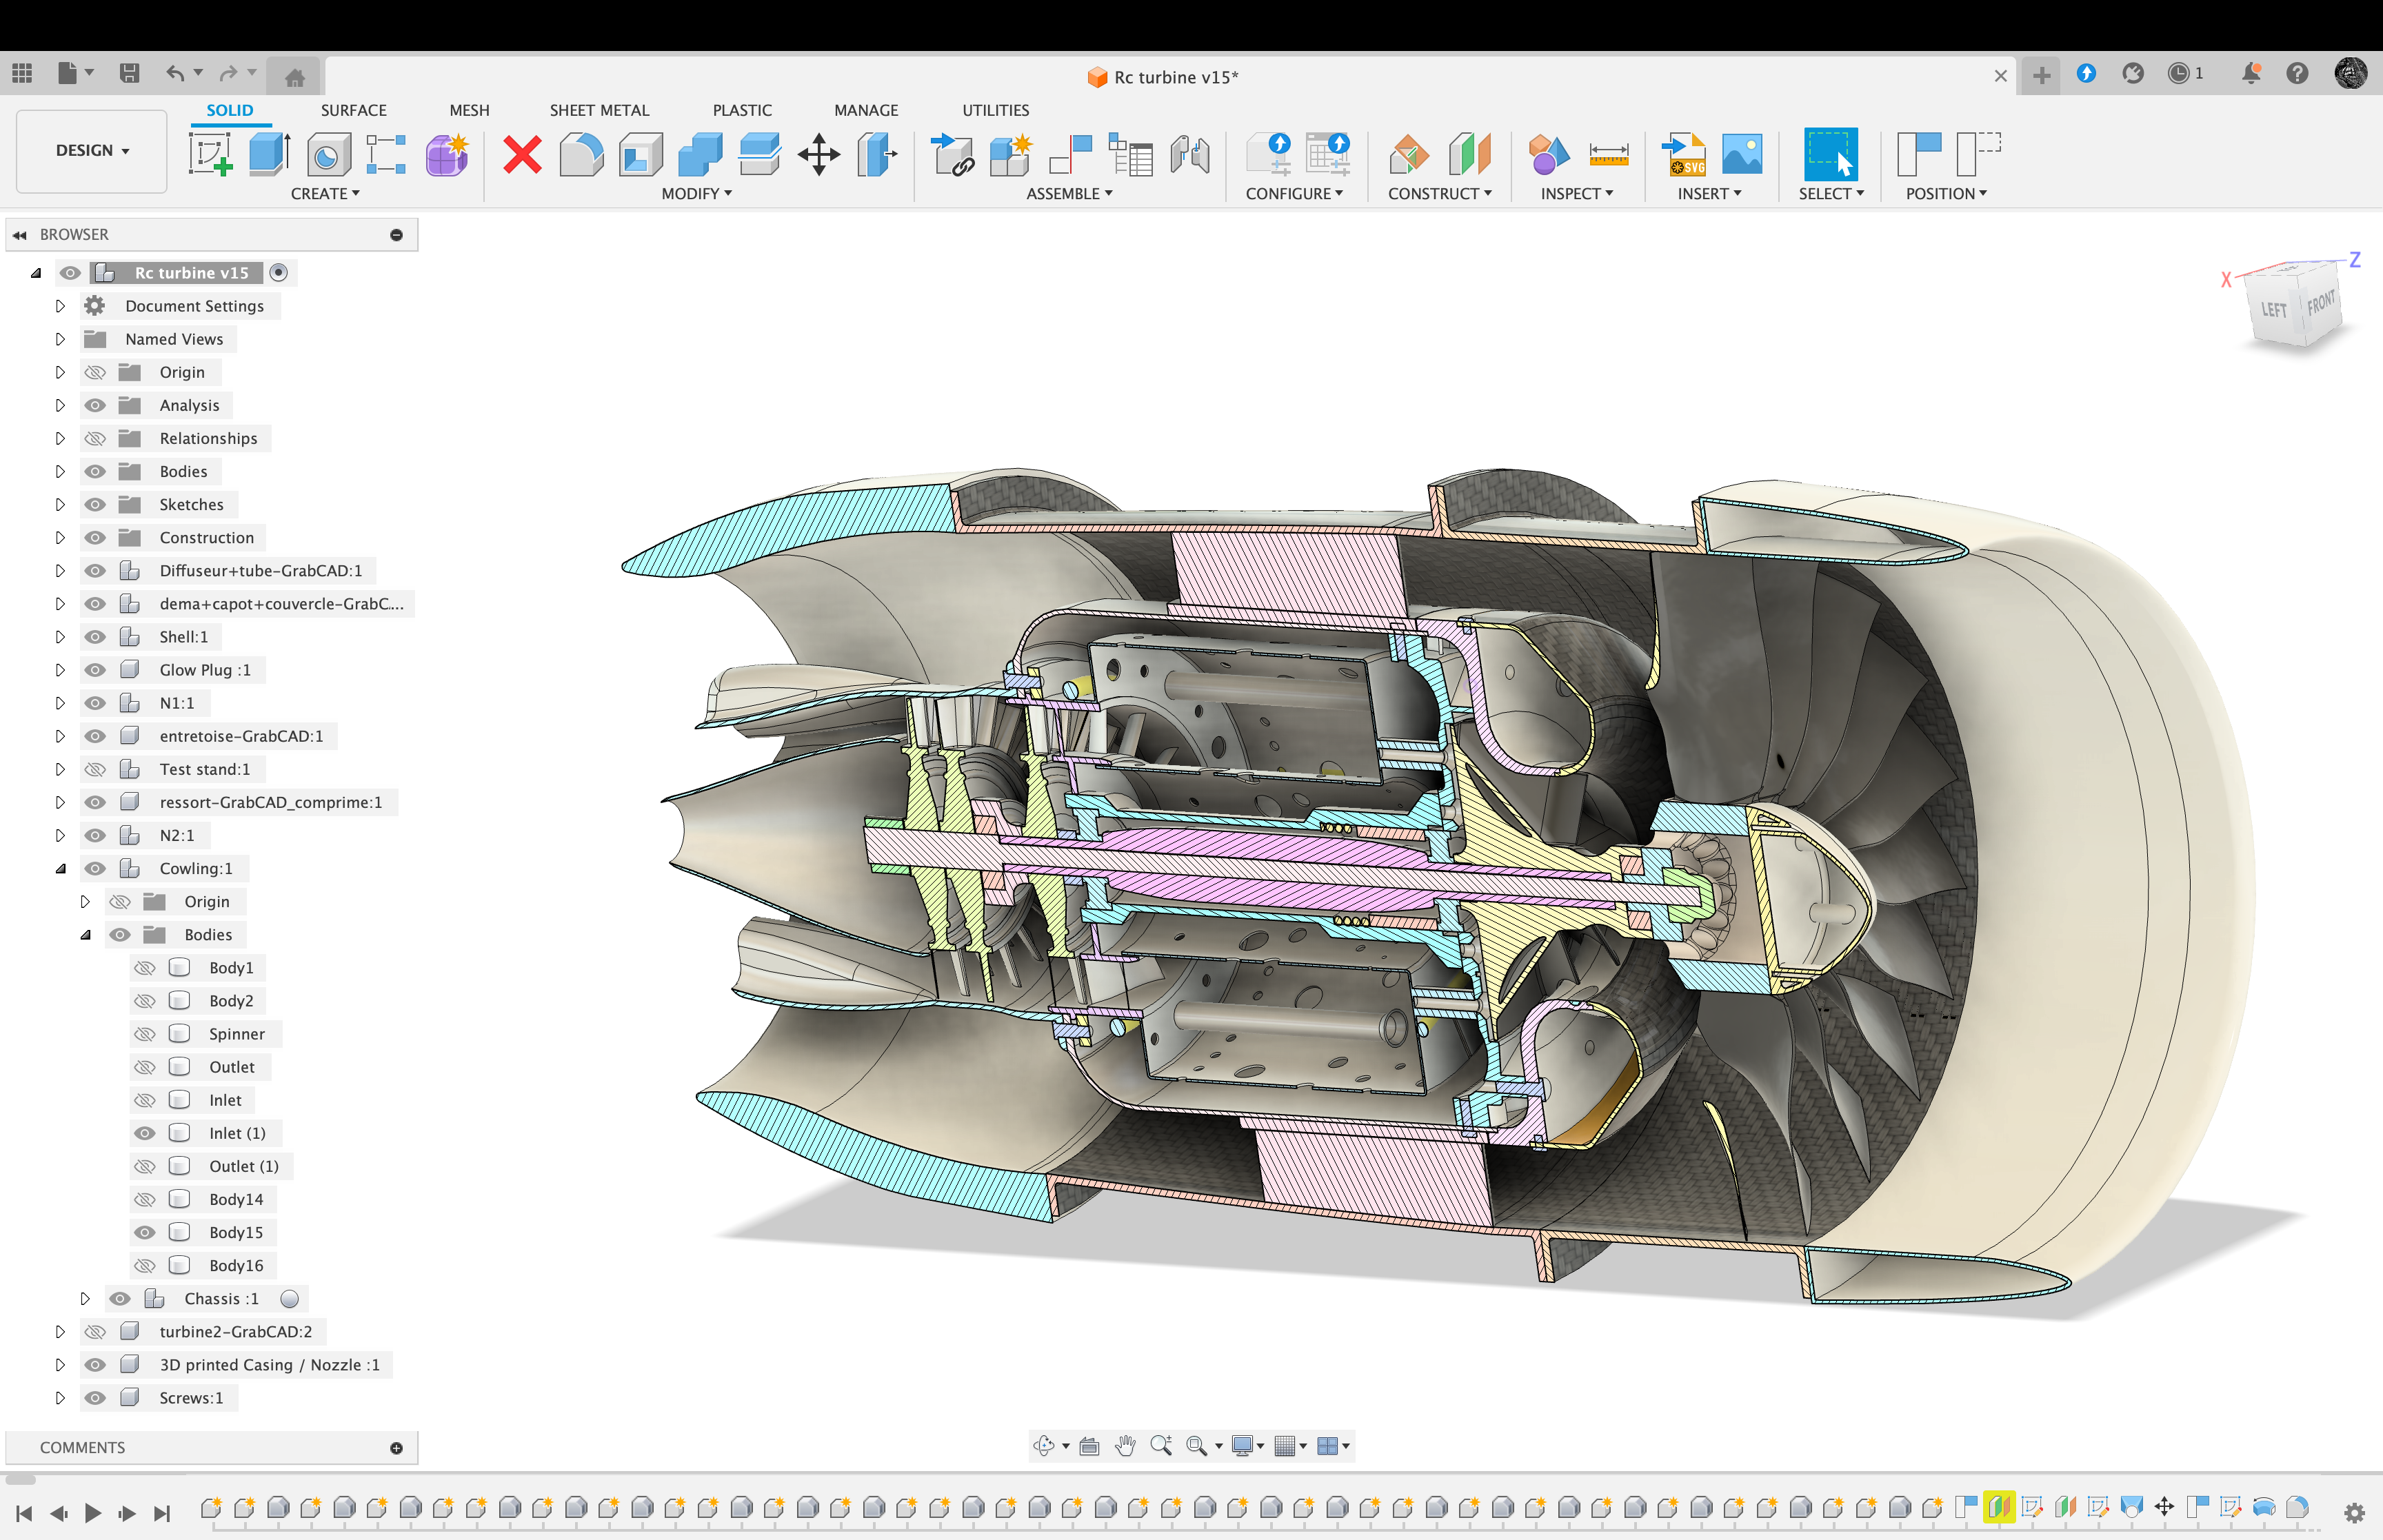
Task: Select the Extrude tool
Action: (269, 155)
